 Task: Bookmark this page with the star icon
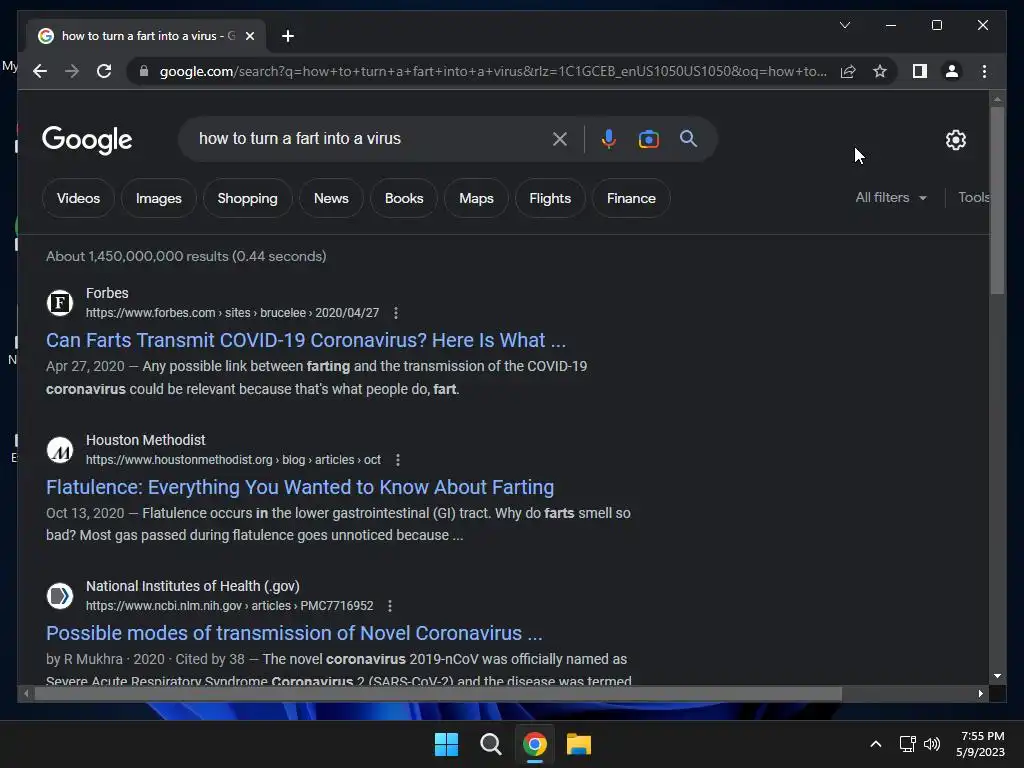coord(880,71)
